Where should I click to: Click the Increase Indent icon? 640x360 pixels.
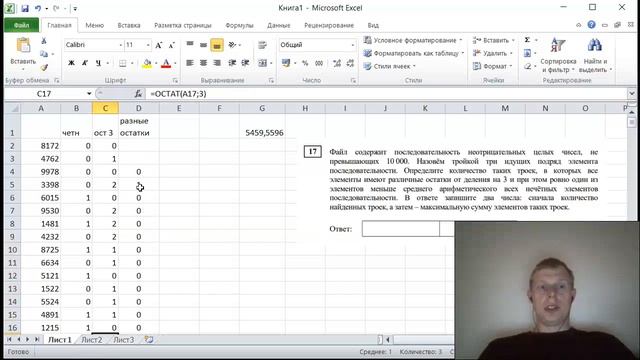click(x=245, y=63)
